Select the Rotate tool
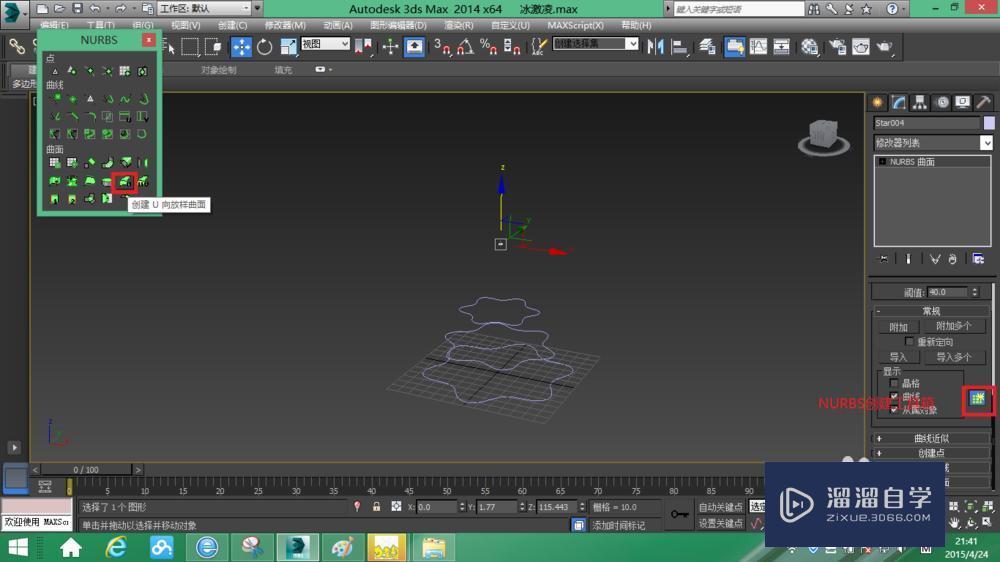 coord(265,47)
